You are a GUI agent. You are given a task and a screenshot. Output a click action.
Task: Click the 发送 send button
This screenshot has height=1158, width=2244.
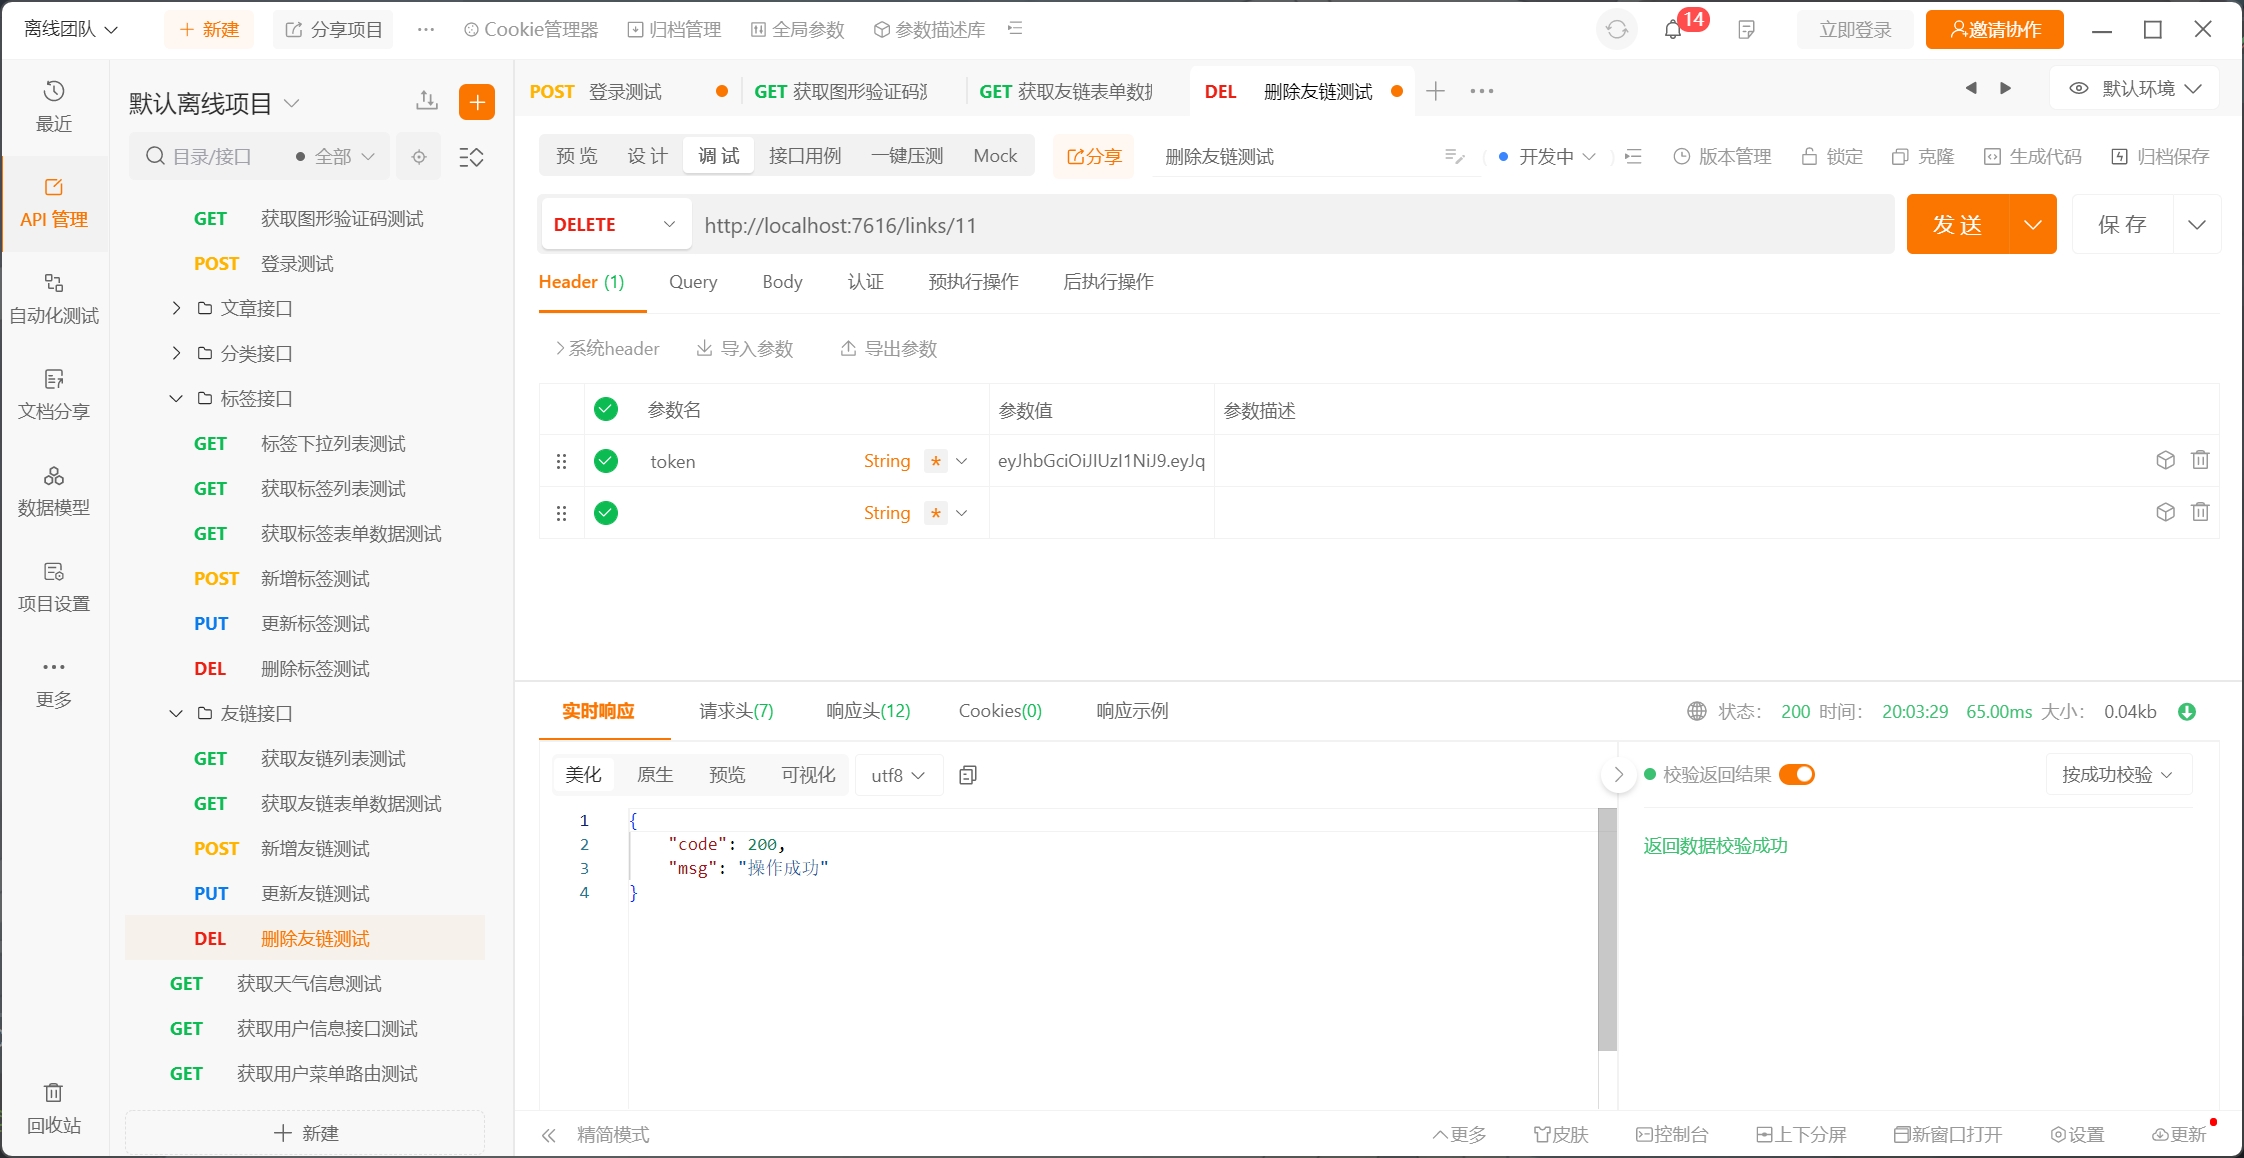(x=1957, y=225)
